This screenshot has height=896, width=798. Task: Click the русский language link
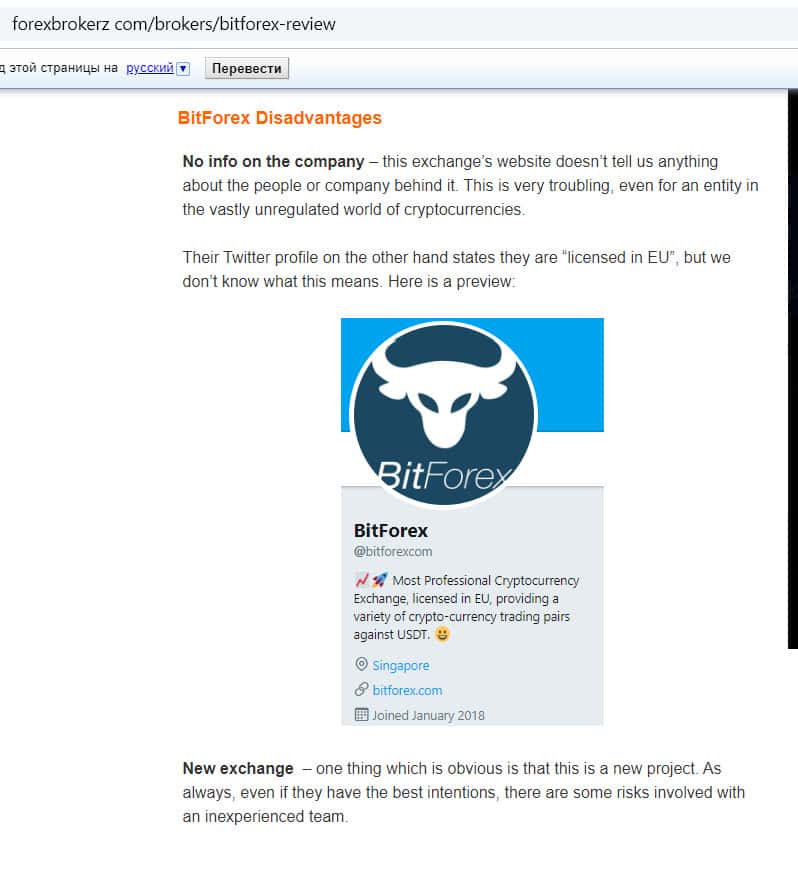[150, 68]
